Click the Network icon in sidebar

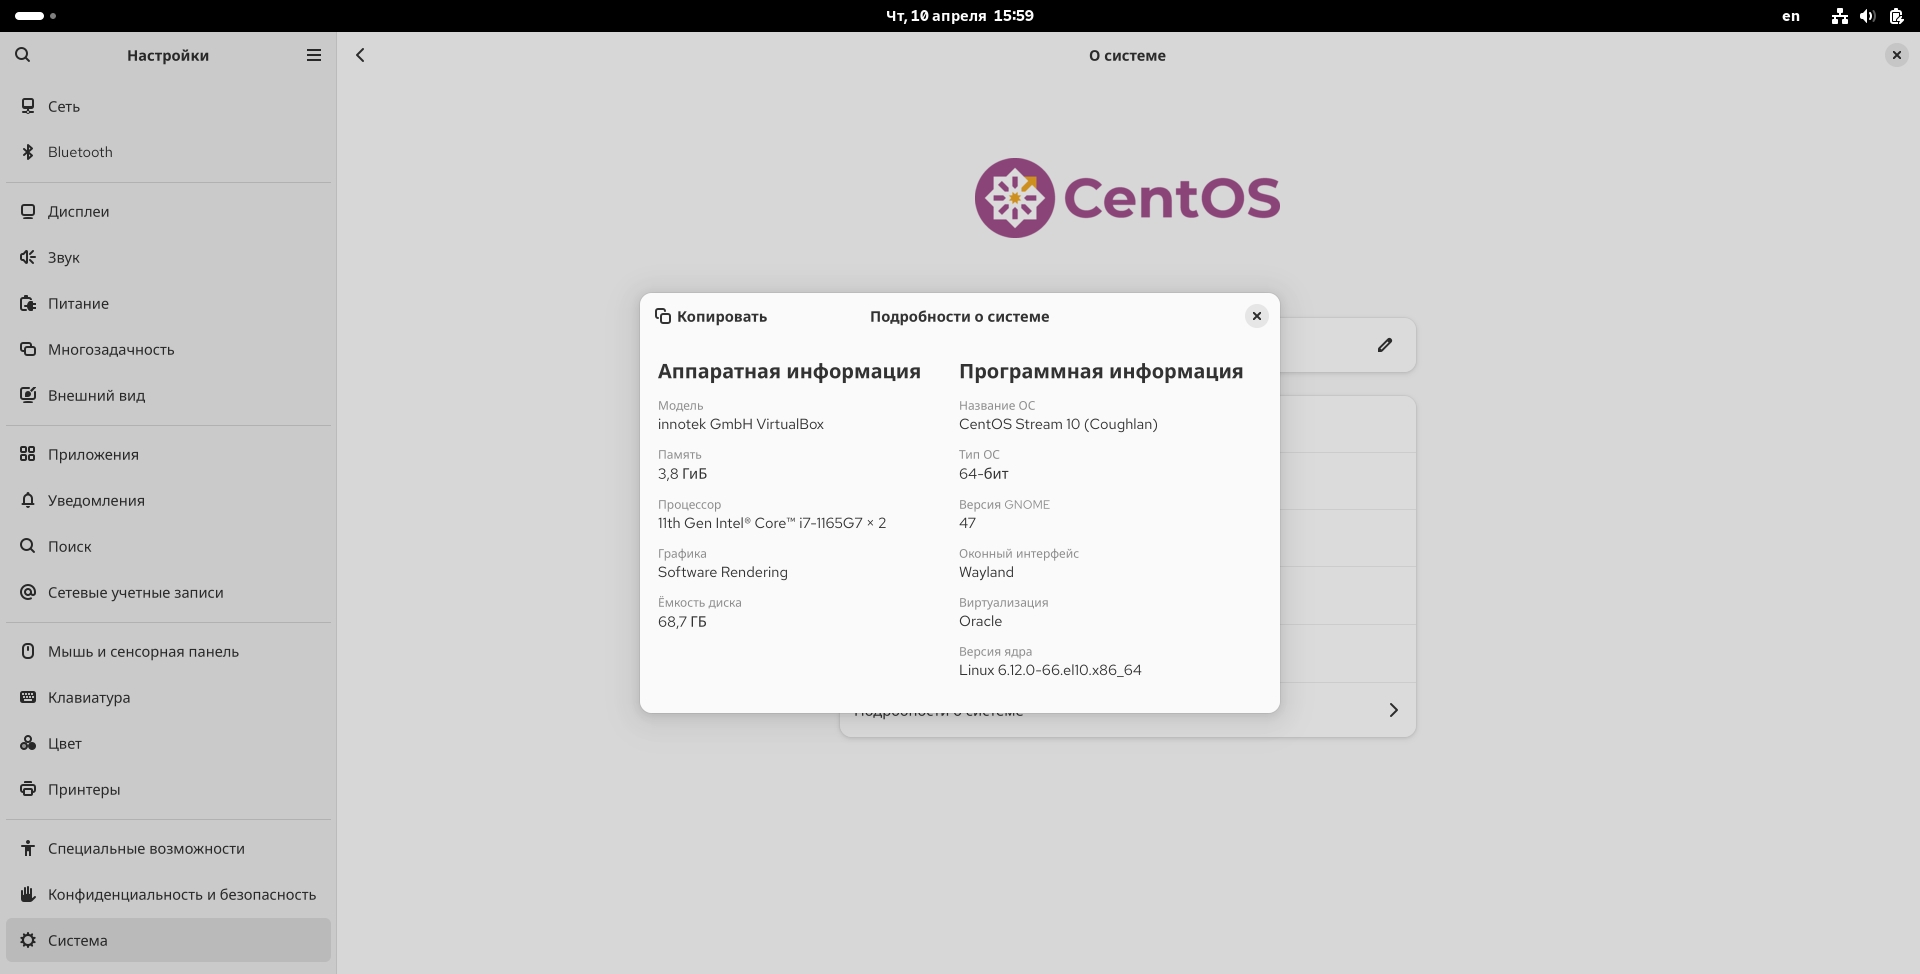click(x=28, y=106)
